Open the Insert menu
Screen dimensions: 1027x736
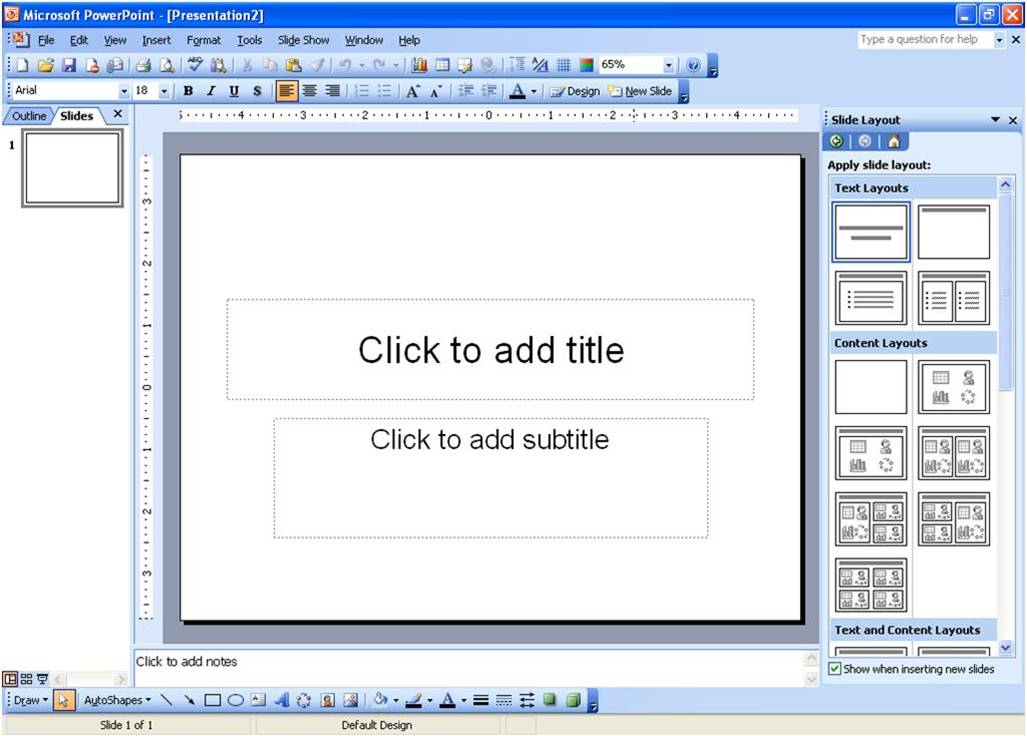coord(156,40)
